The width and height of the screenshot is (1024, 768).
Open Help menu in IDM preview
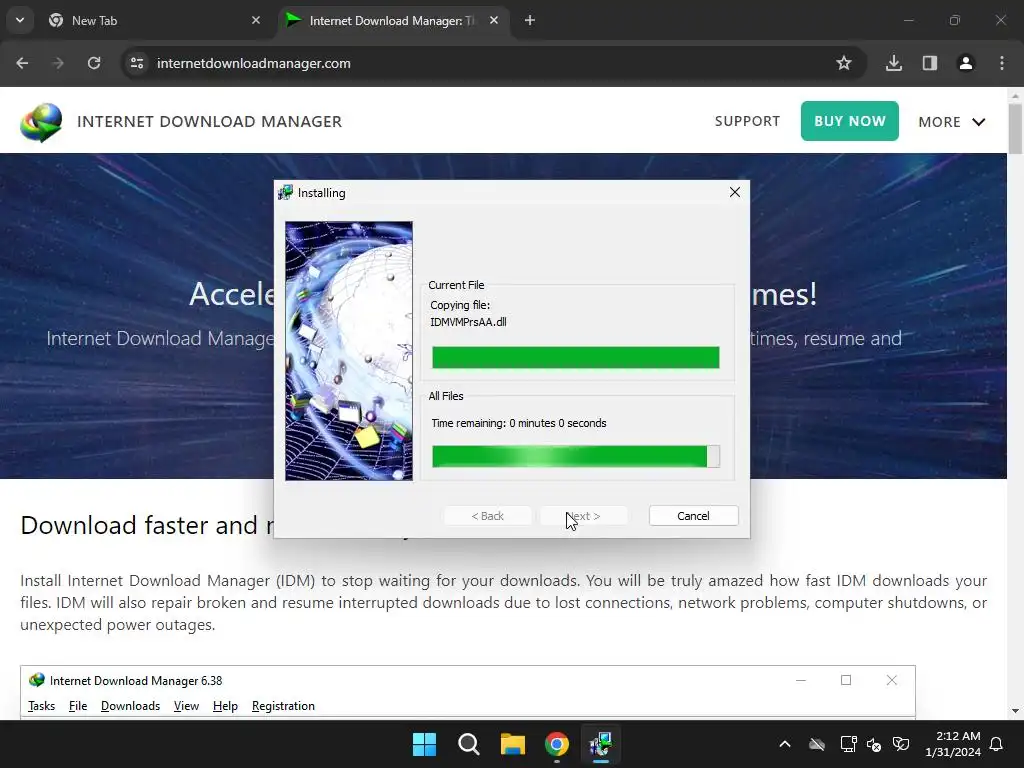click(225, 706)
